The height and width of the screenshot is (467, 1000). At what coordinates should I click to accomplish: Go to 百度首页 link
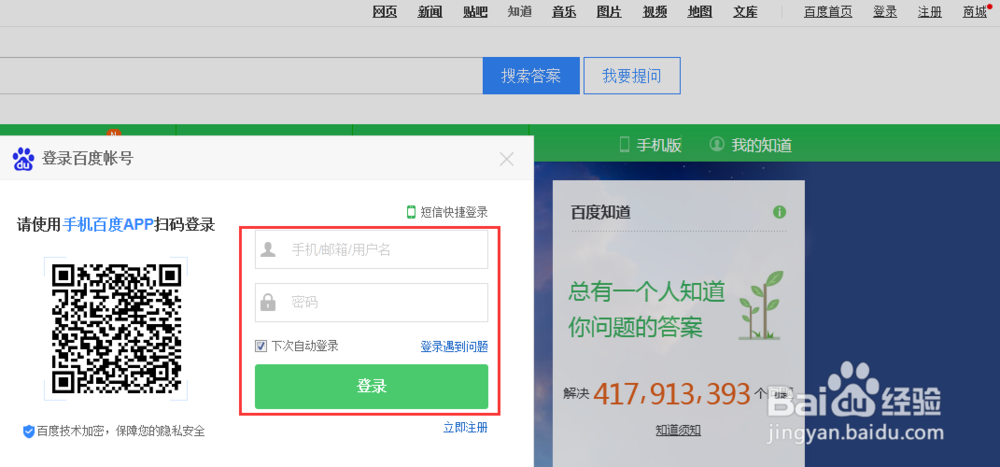coord(828,11)
